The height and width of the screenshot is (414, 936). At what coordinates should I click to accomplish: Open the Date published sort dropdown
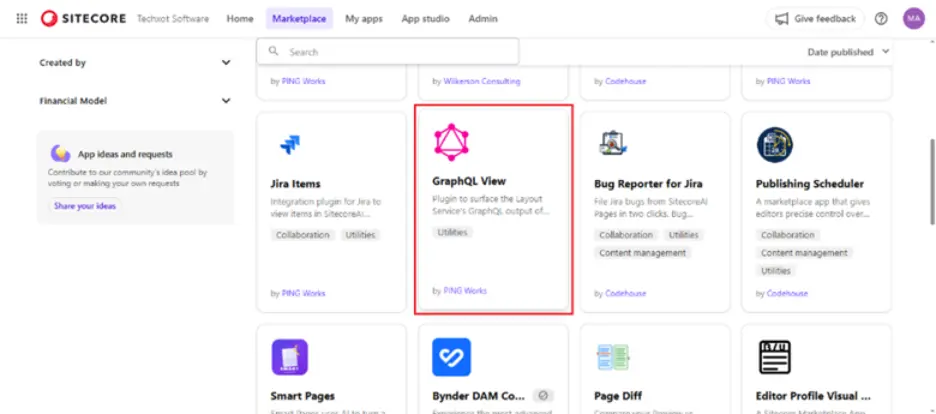click(848, 52)
